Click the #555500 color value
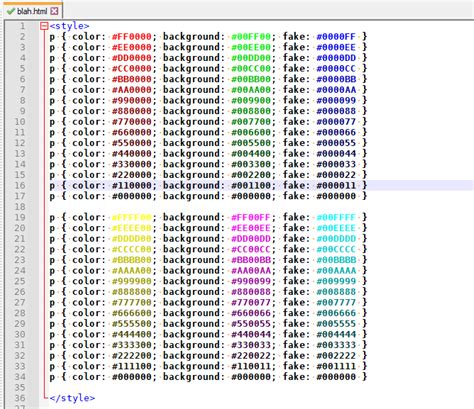The image size is (474, 409). click(132, 324)
